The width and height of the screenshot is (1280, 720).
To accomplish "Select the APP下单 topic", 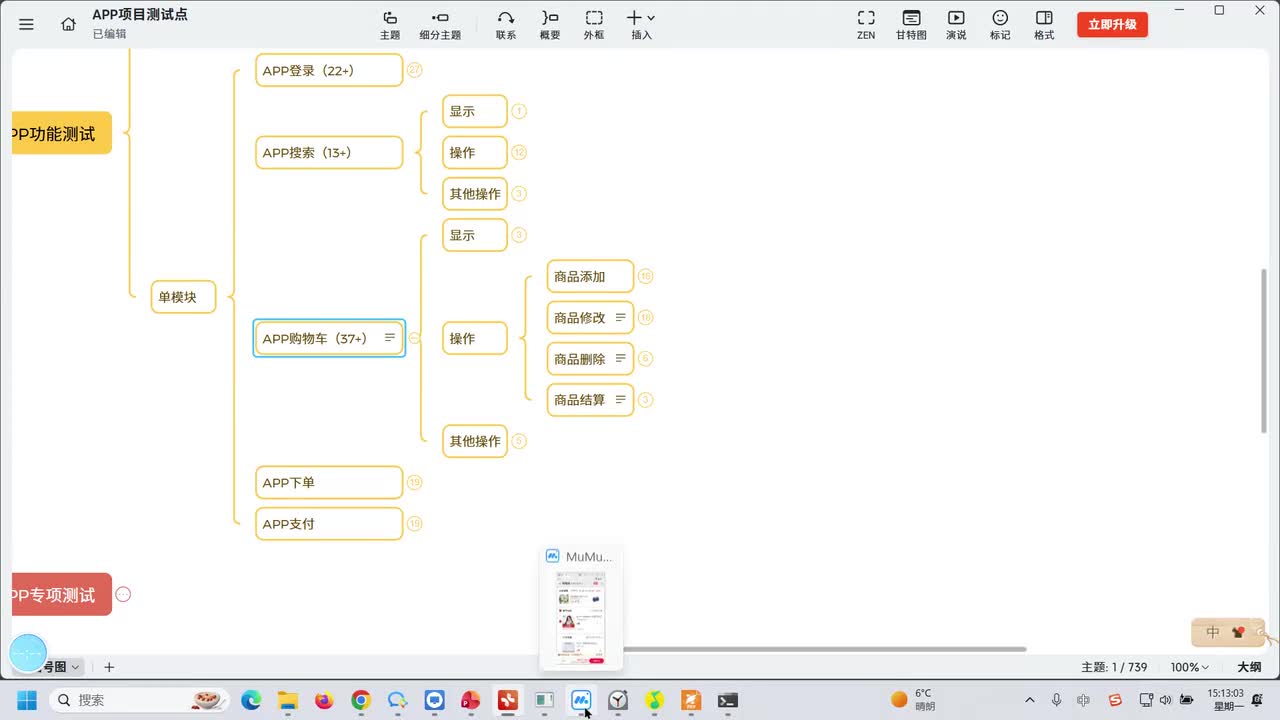I will (x=329, y=482).
